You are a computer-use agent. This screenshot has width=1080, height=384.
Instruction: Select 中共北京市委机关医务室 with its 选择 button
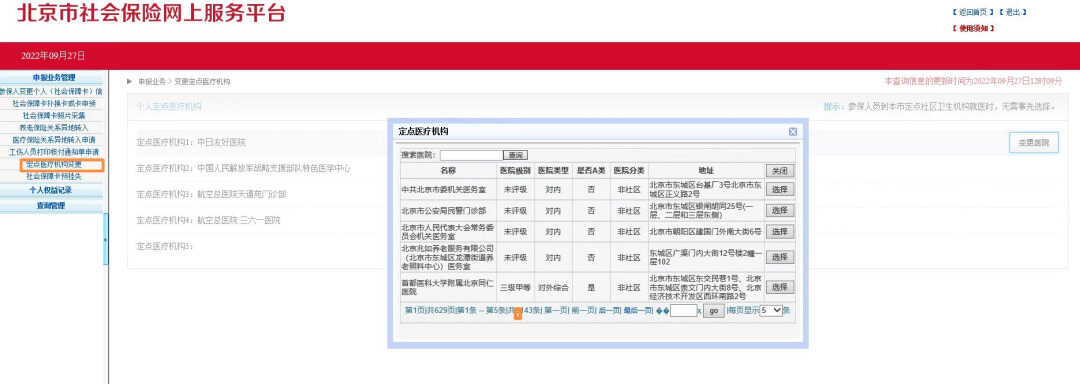click(780, 189)
